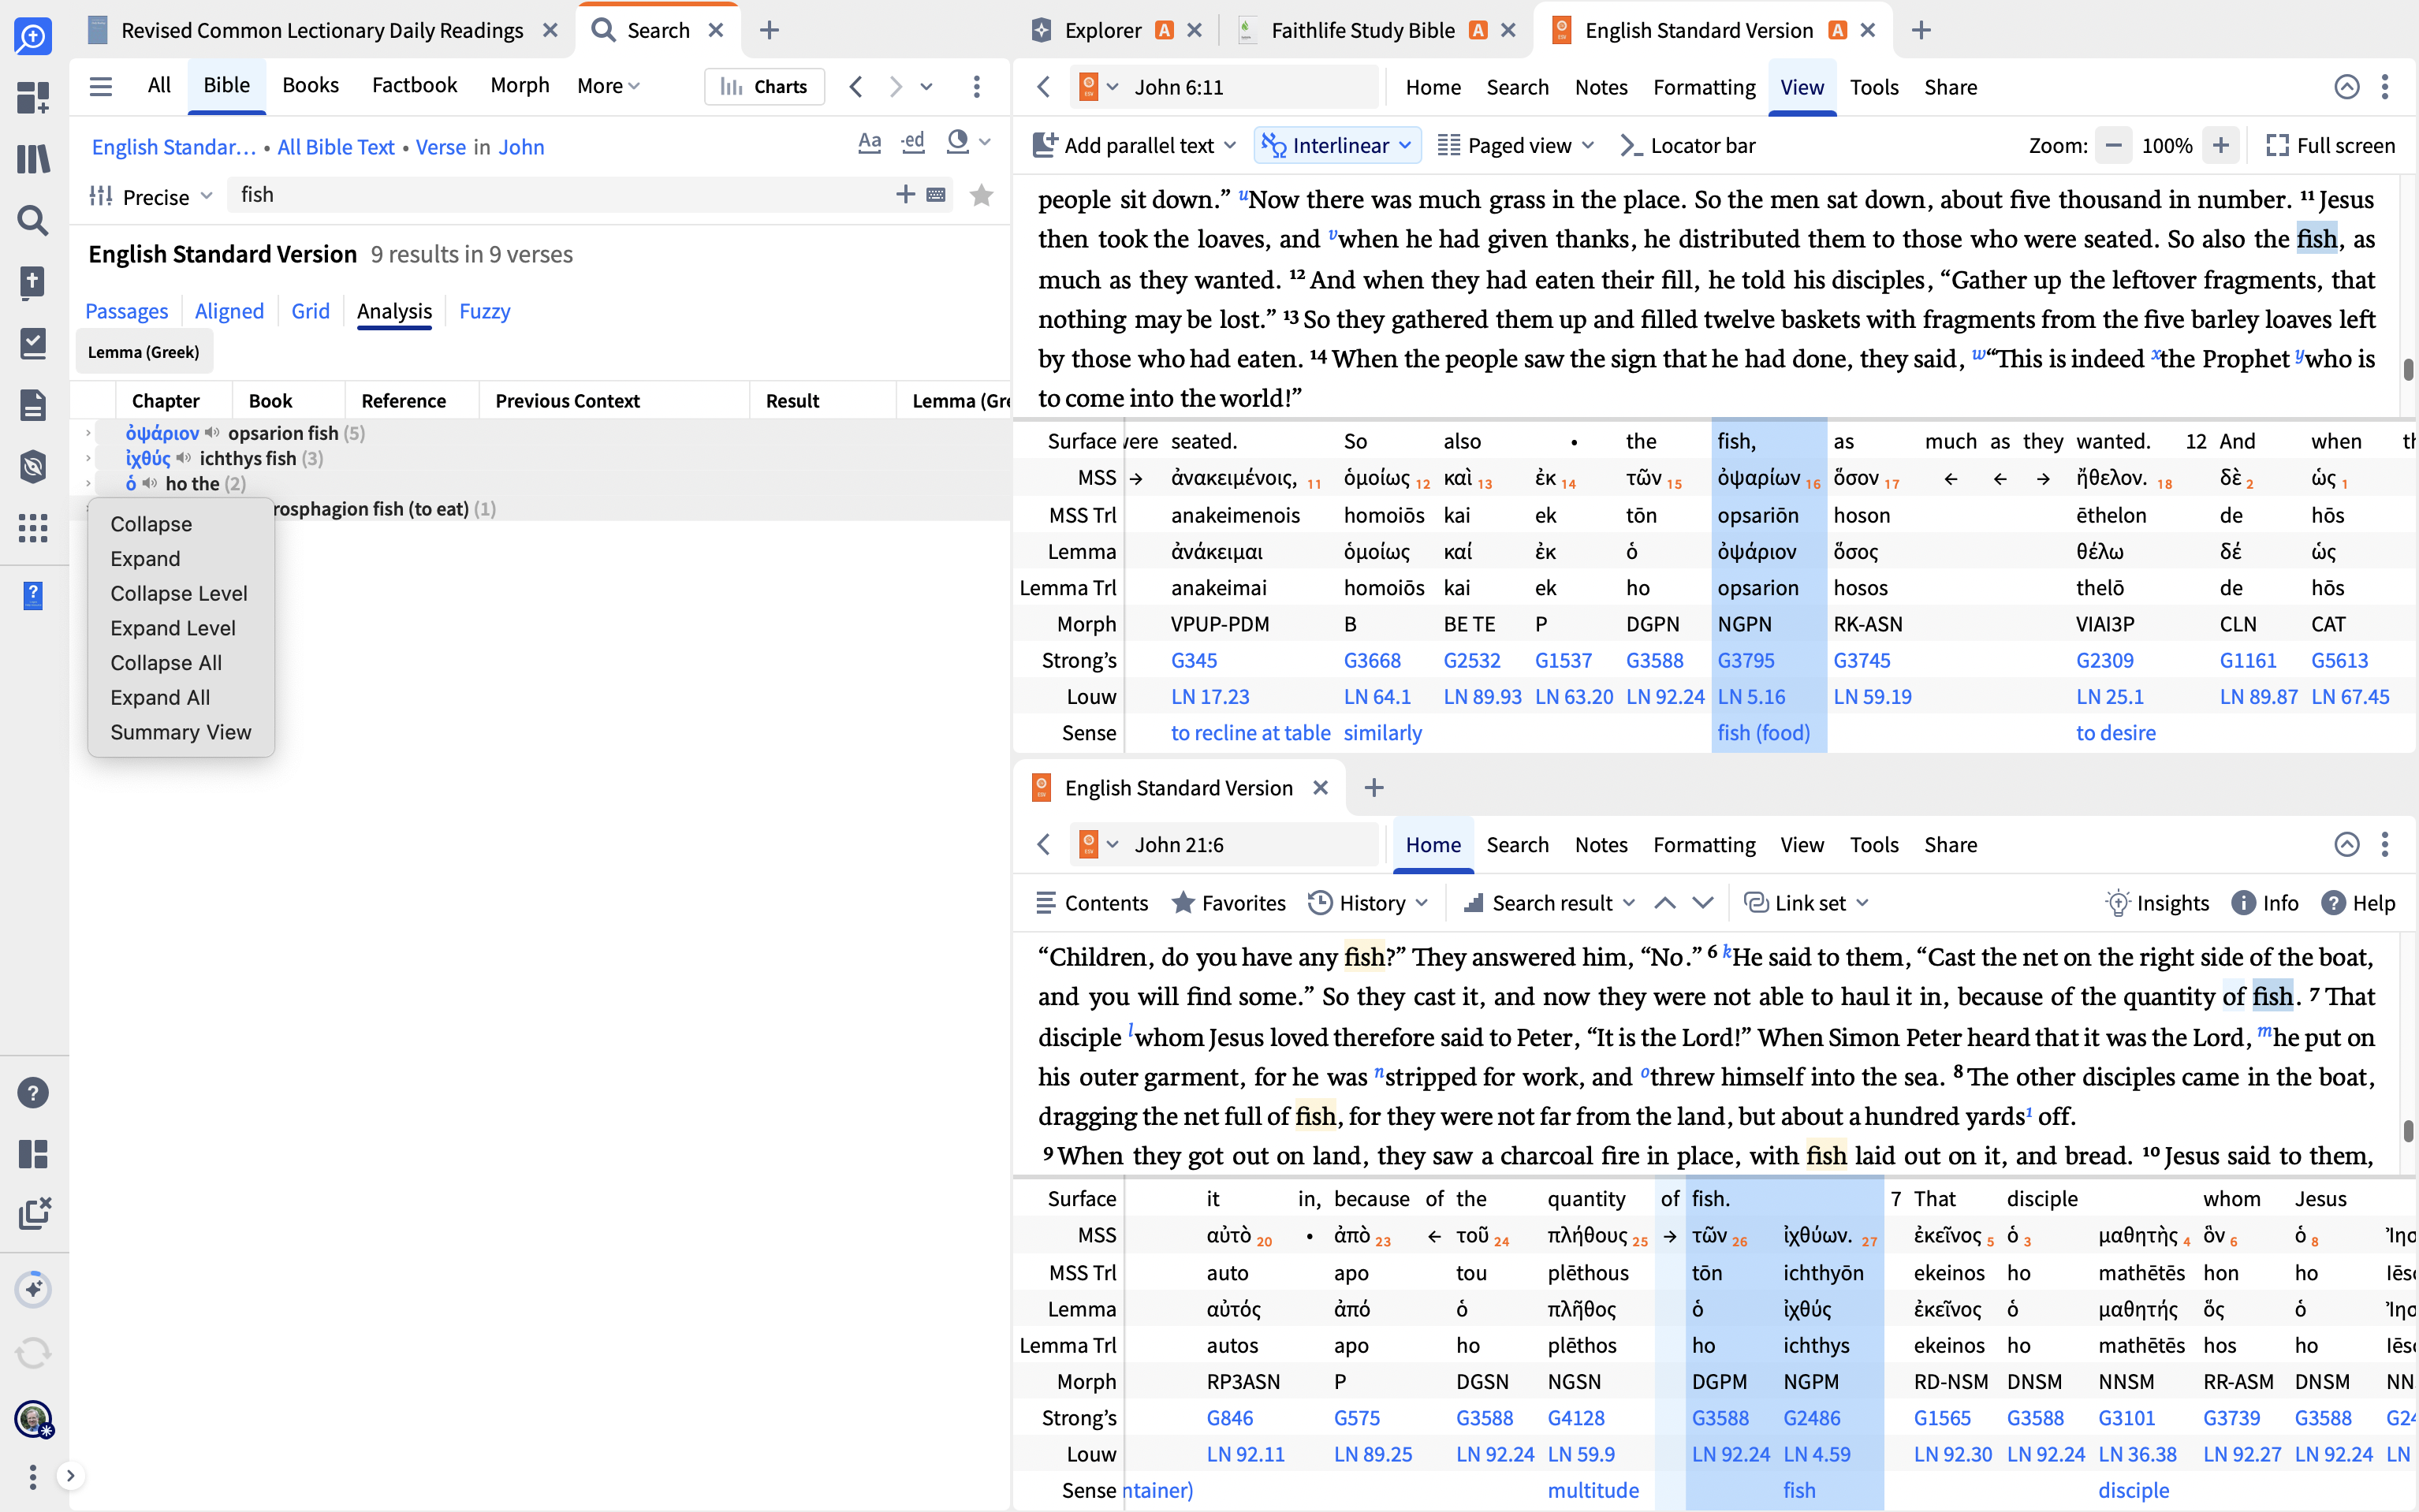Choose Summary View from context menu

pos(181,733)
